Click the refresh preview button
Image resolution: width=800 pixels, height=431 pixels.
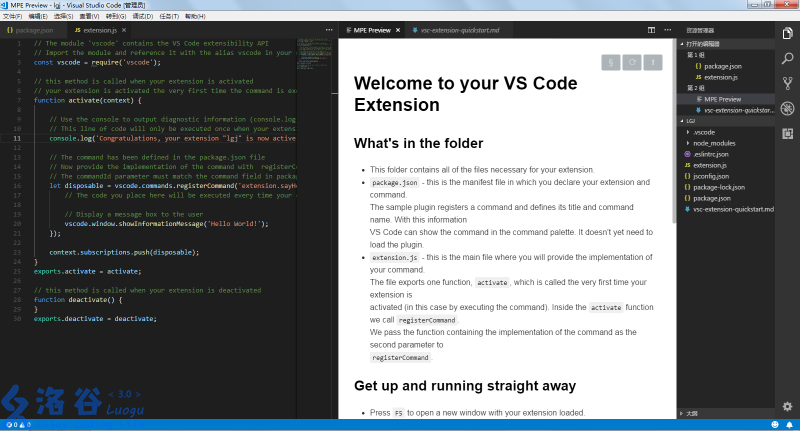tap(632, 62)
